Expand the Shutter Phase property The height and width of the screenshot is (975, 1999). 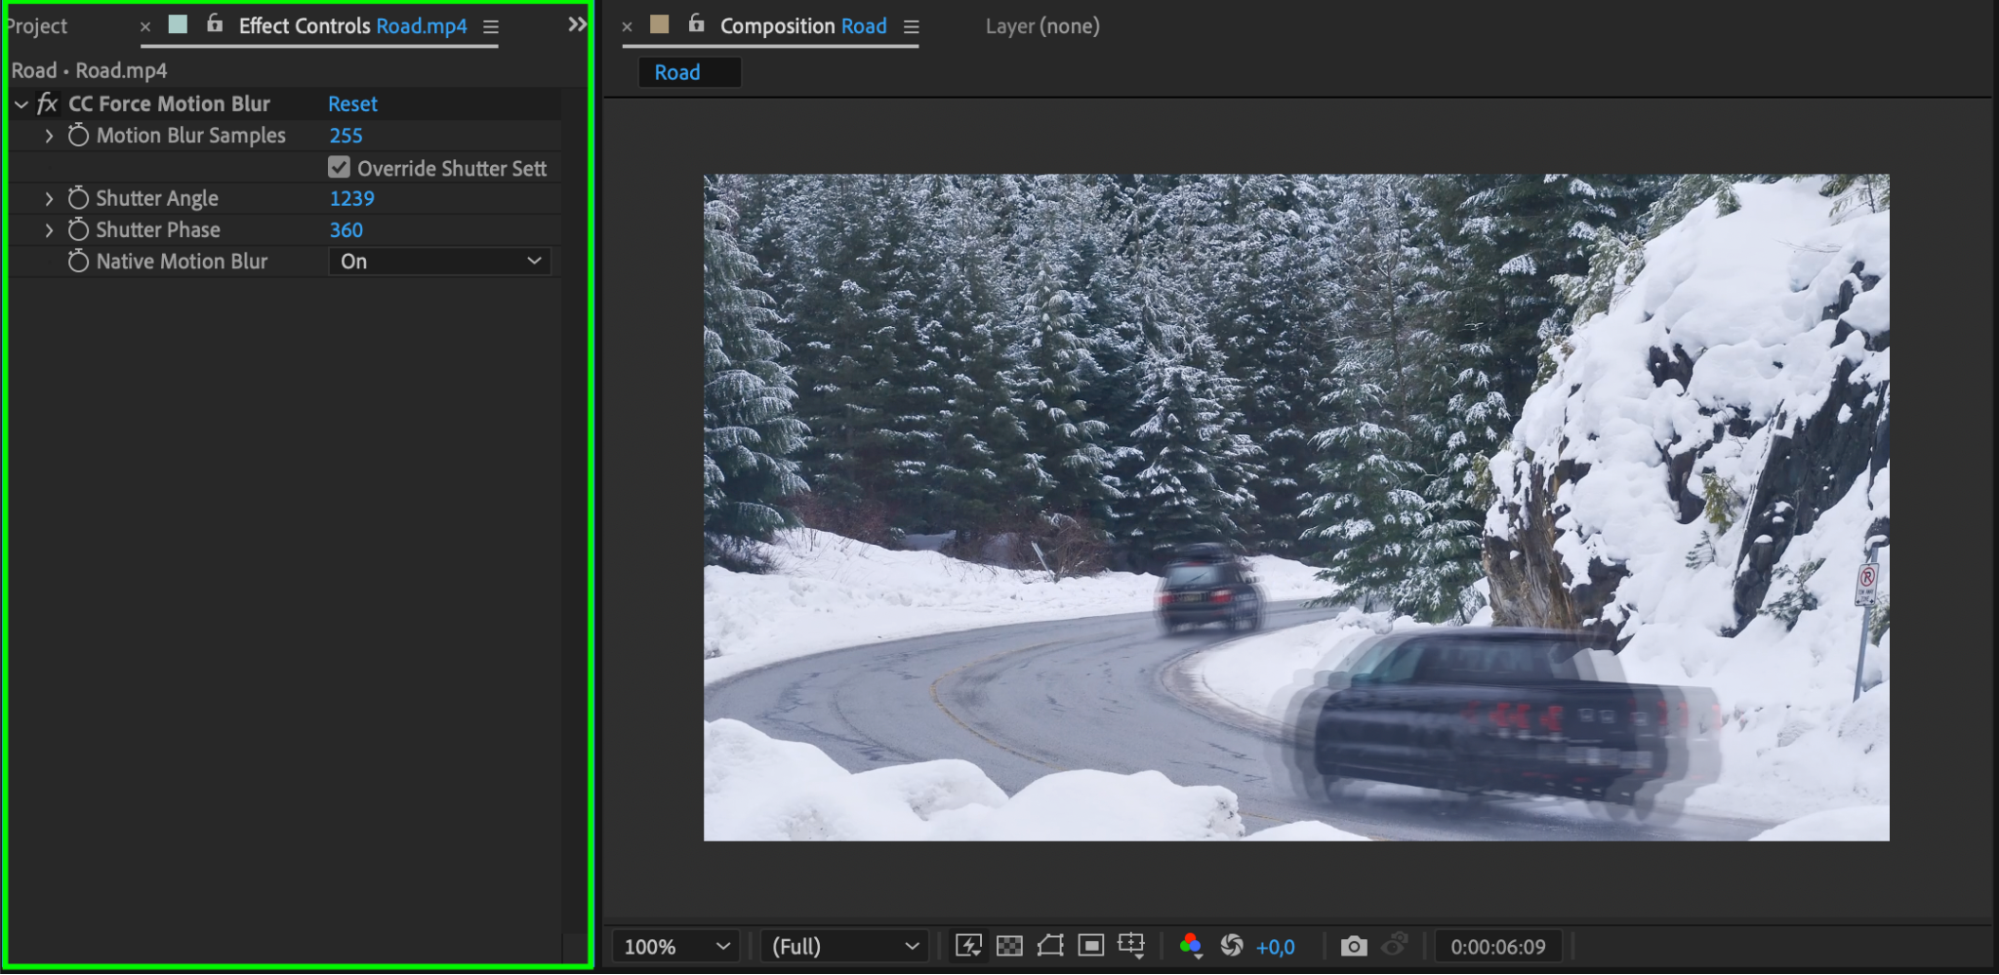49,230
